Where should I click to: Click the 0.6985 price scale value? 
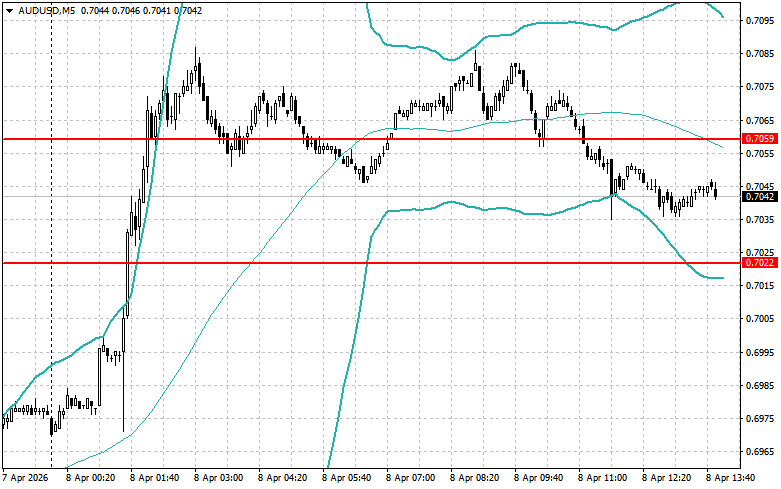click(760, 385)
